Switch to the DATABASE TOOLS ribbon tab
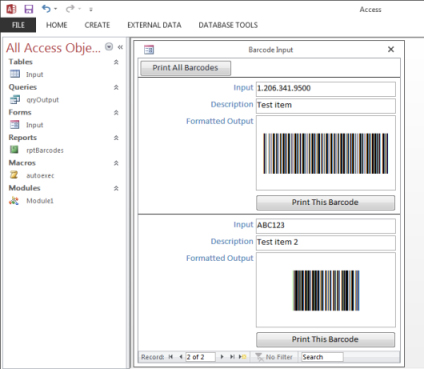Screen dimensions: 424x369 click(228, 25)
